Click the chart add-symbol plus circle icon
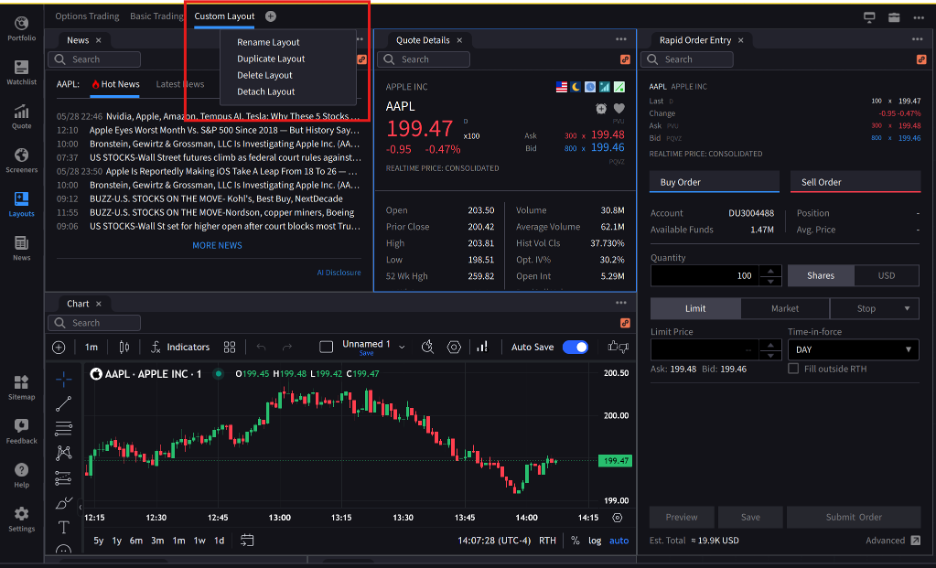Viewport: 936px width, 568px height. (58, 347)
